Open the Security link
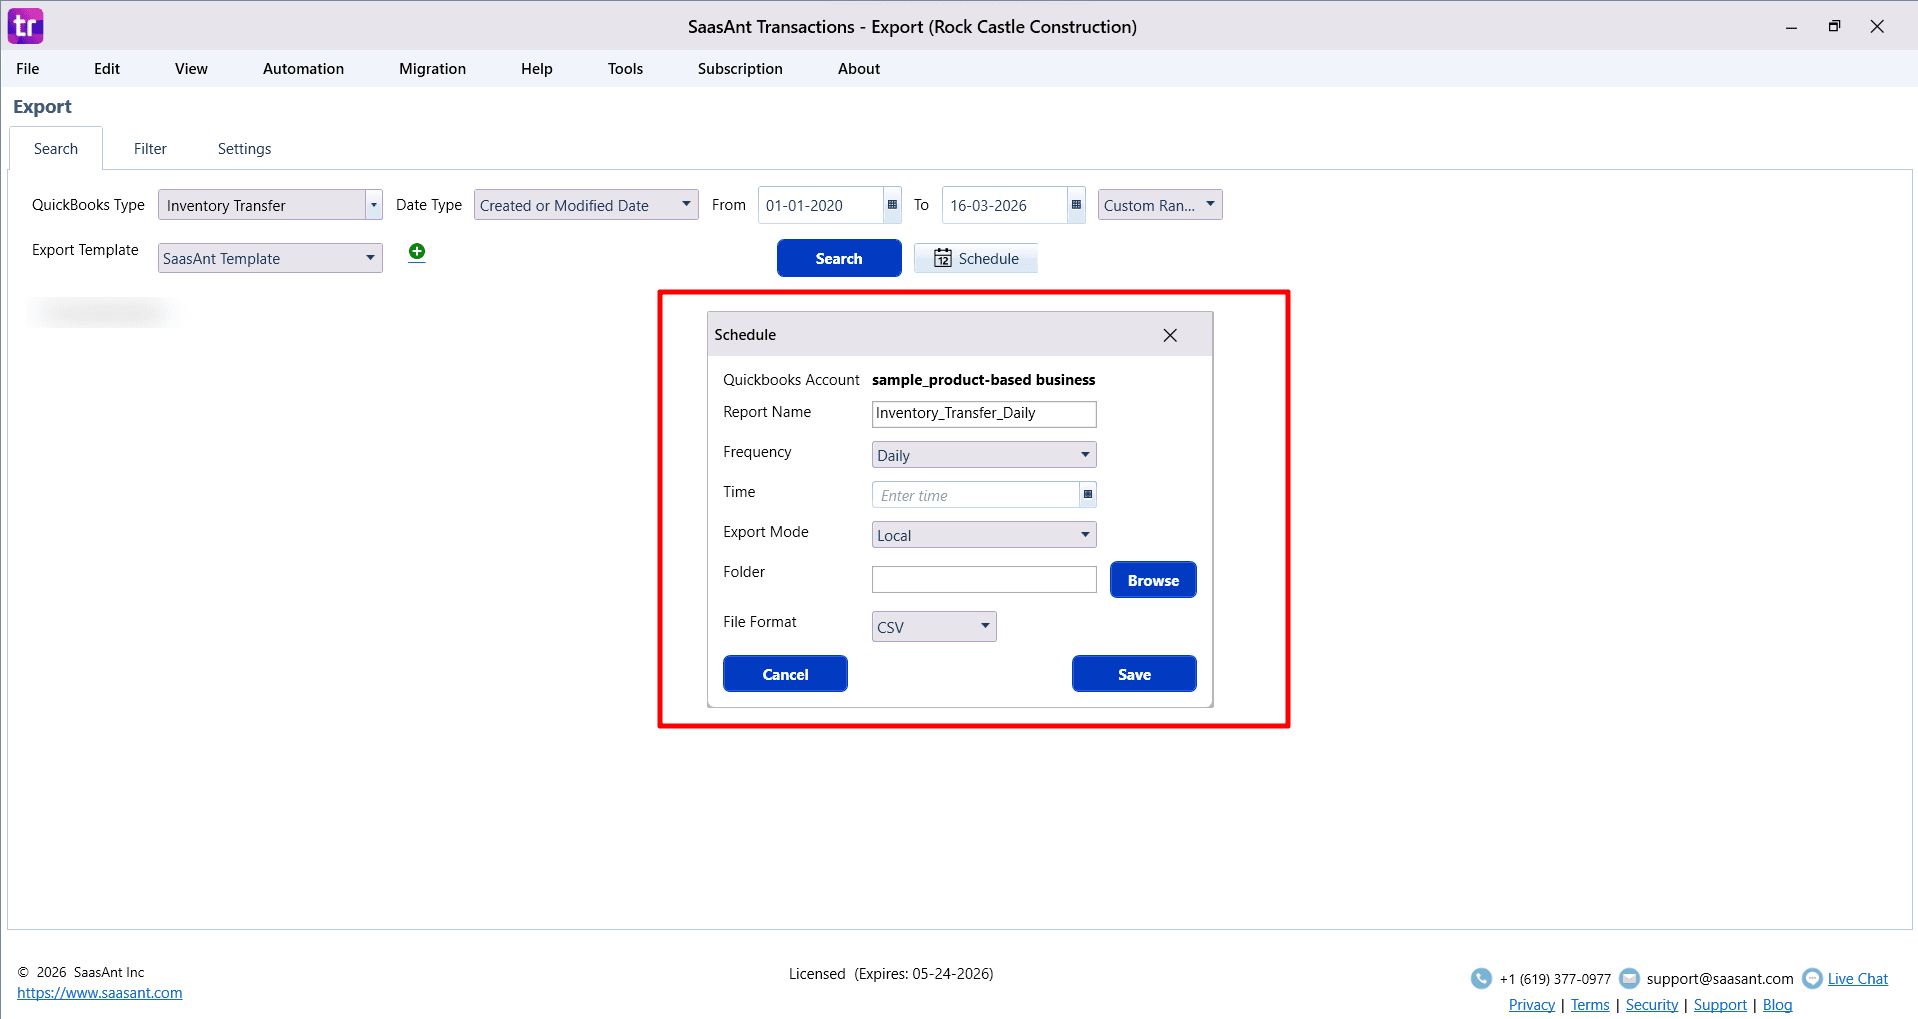This screenshot has width=1918, height=1019. pyautogui.click(x=1651, y=1005)
